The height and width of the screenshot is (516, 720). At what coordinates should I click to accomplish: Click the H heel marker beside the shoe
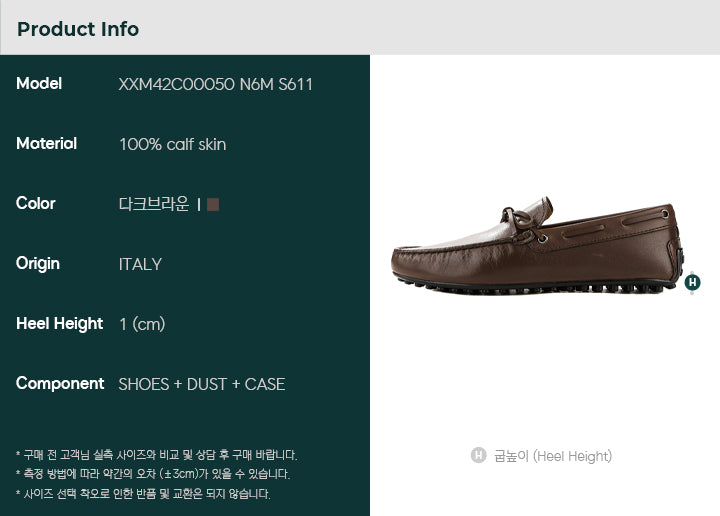[x=692, y=282]
